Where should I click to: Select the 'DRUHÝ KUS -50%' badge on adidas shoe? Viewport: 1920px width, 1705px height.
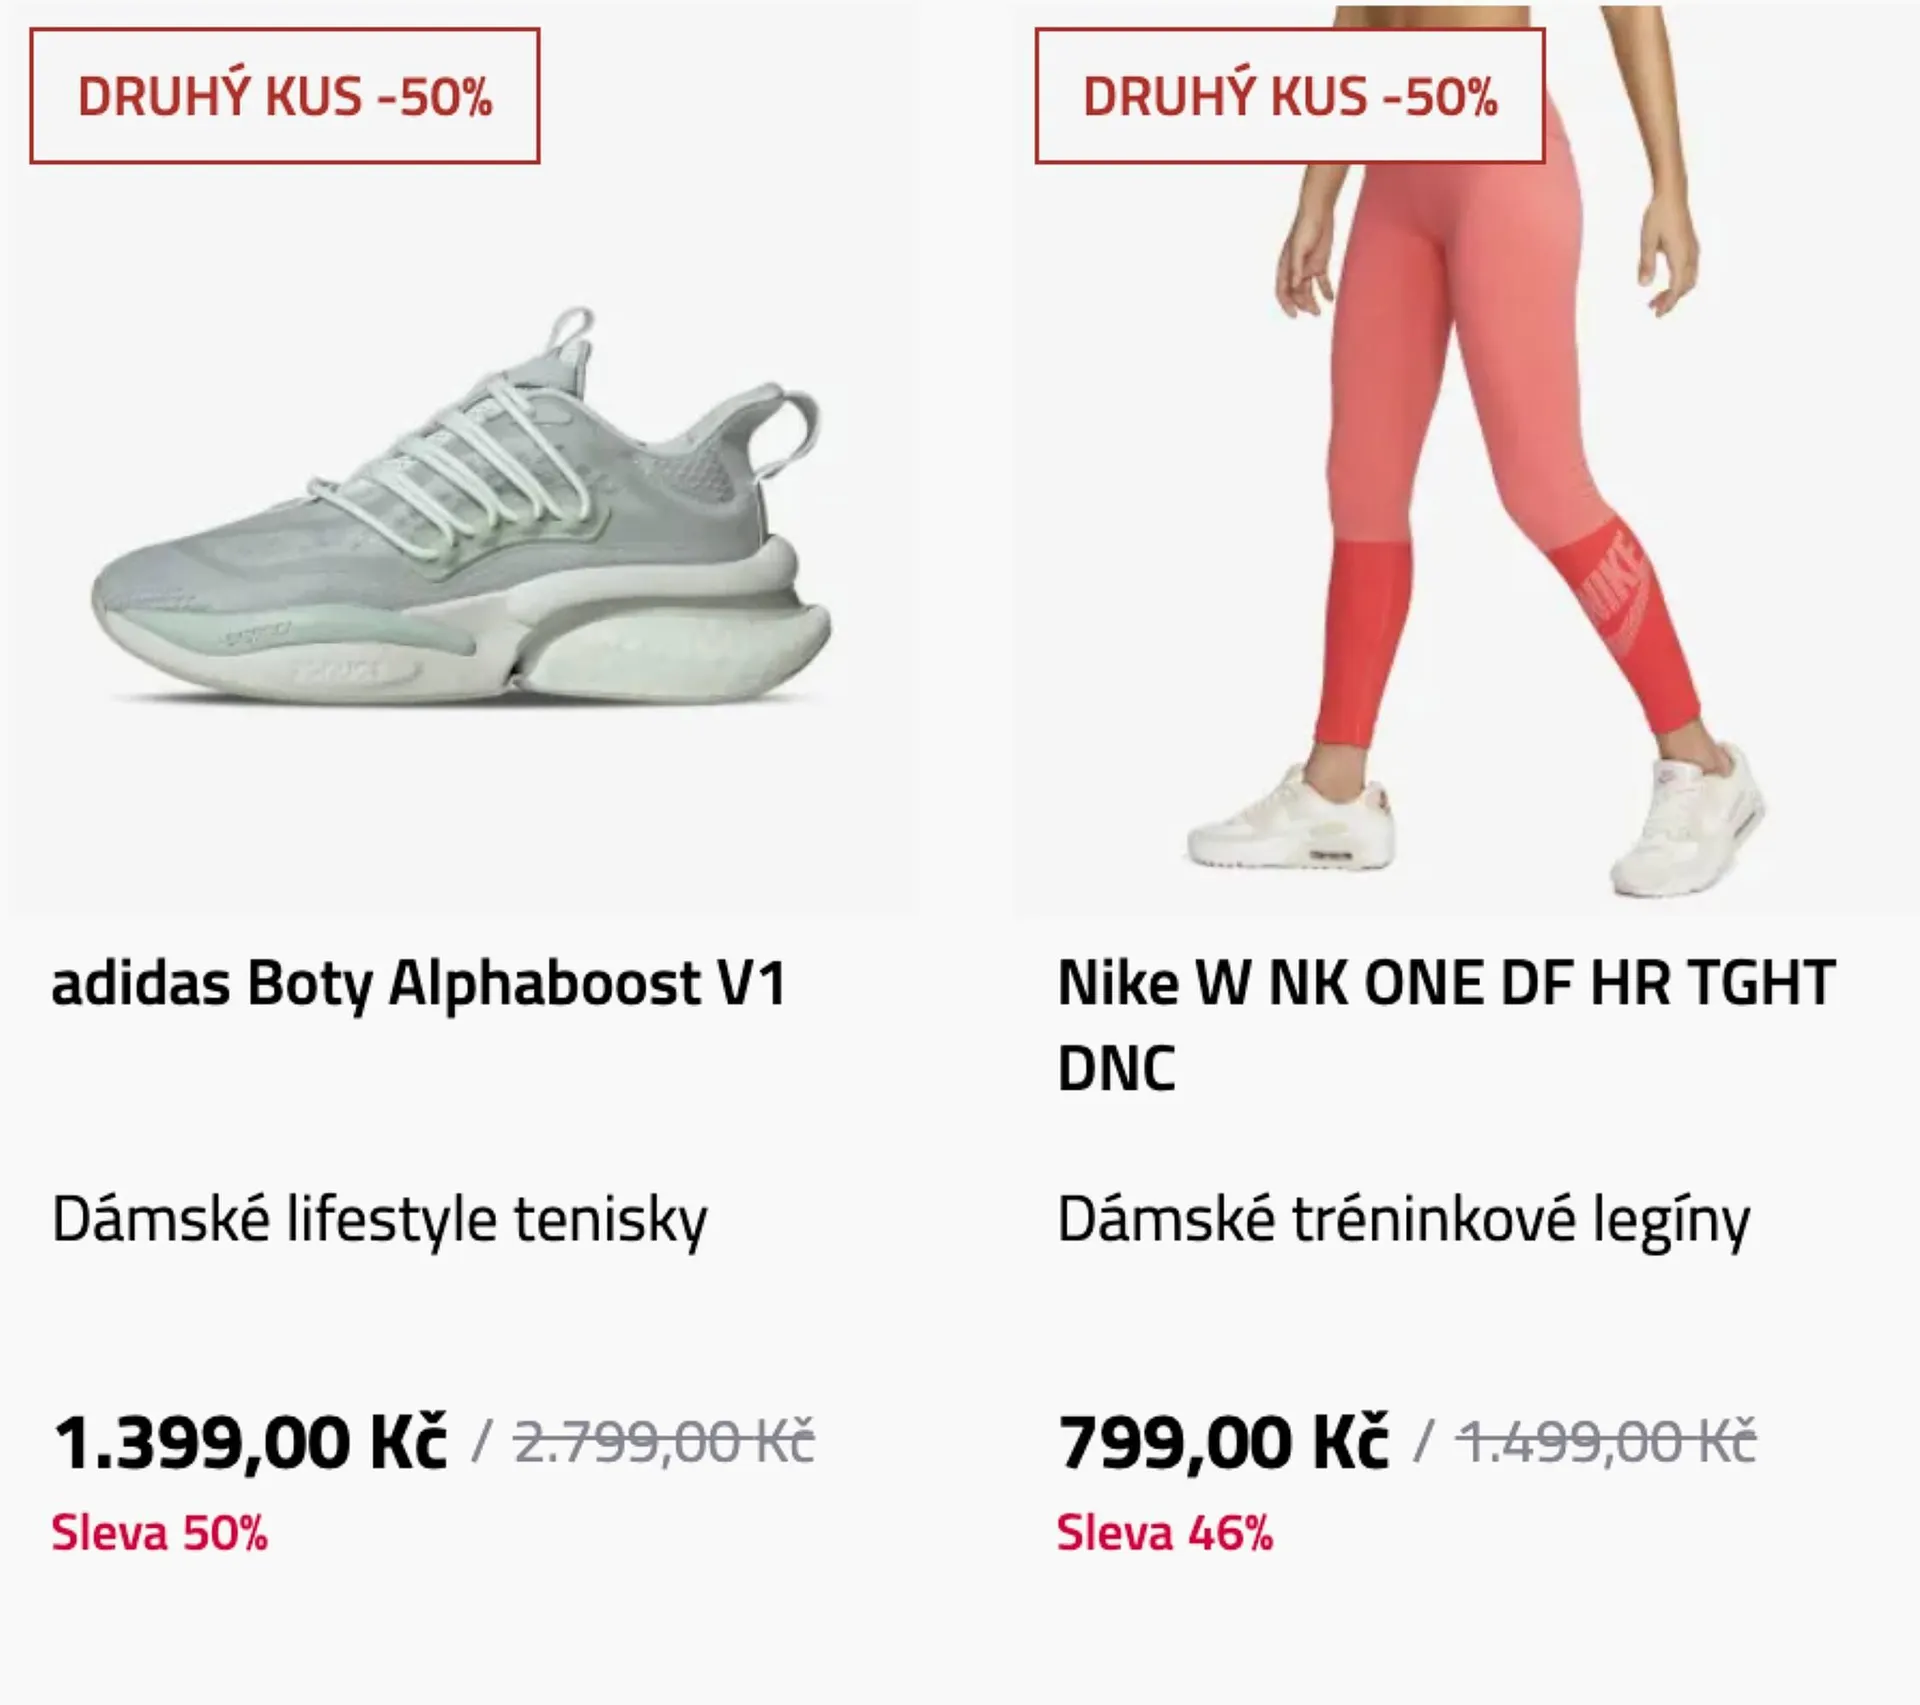click(x=285, y=97)
